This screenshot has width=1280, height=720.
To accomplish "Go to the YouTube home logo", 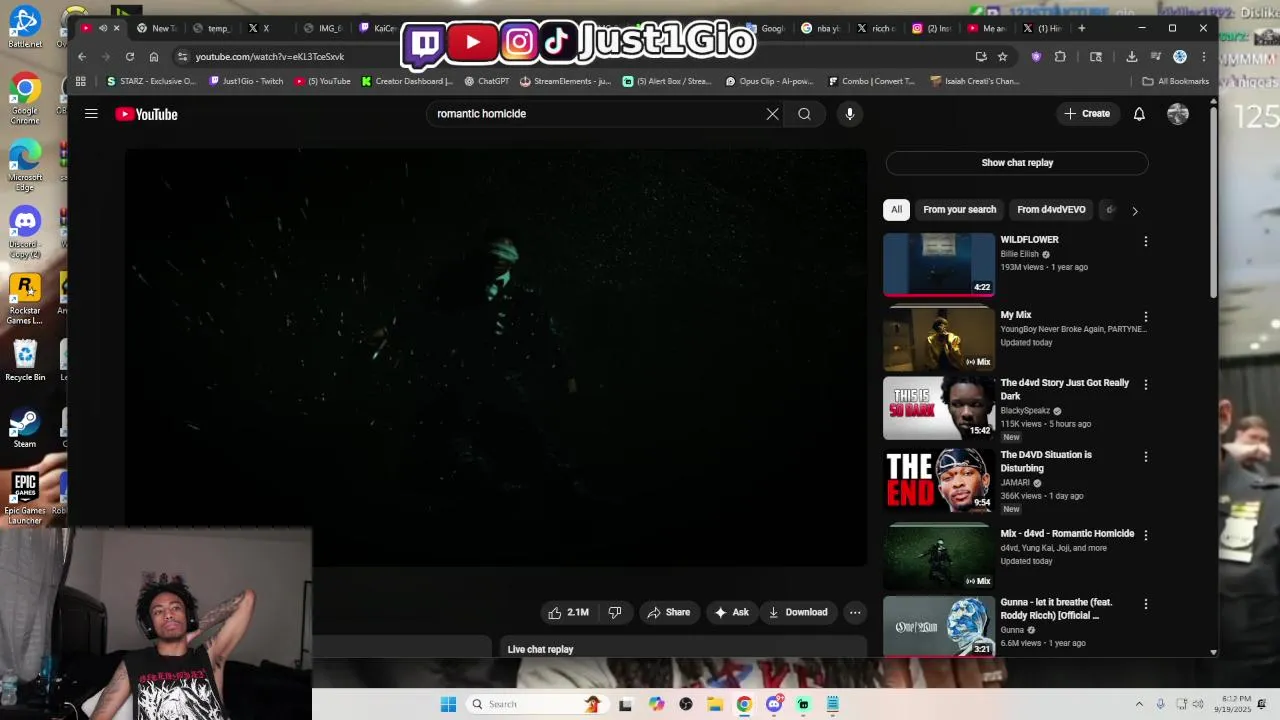I will tap(146, 114).
